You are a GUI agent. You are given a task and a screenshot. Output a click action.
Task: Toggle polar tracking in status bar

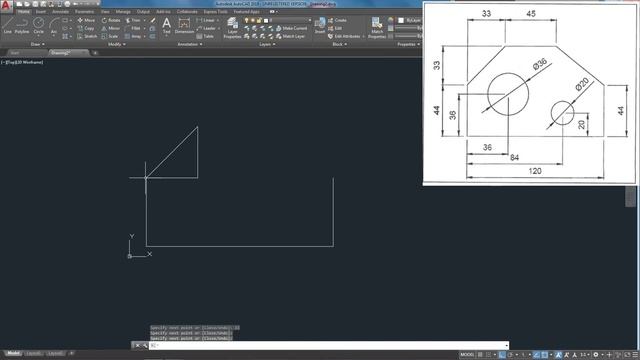(x=510, y=355)
